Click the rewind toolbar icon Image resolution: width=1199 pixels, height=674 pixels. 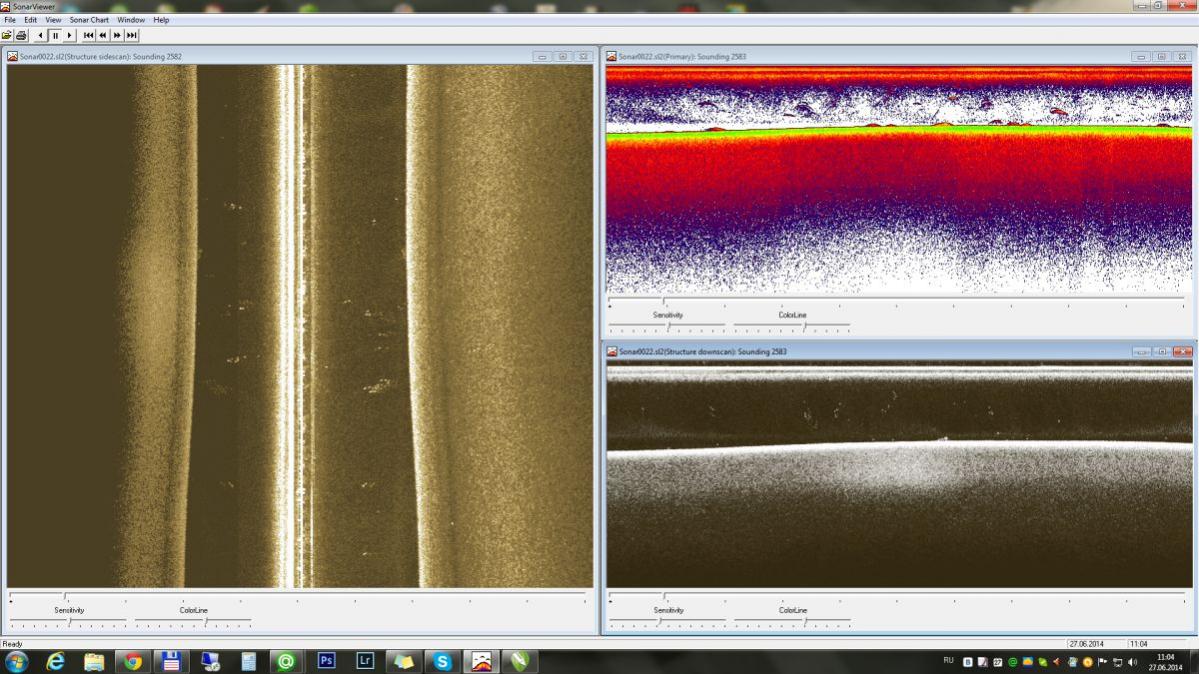[x=103, y=35]
